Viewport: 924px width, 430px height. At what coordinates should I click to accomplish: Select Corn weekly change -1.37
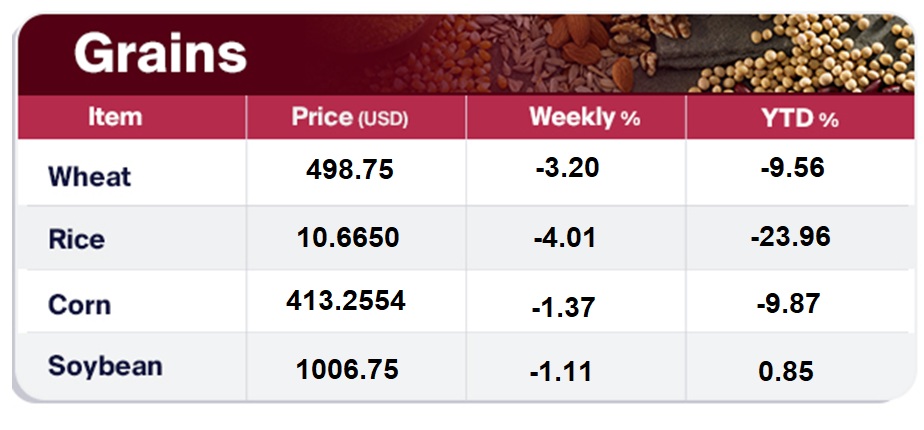(x=563, y=309)
